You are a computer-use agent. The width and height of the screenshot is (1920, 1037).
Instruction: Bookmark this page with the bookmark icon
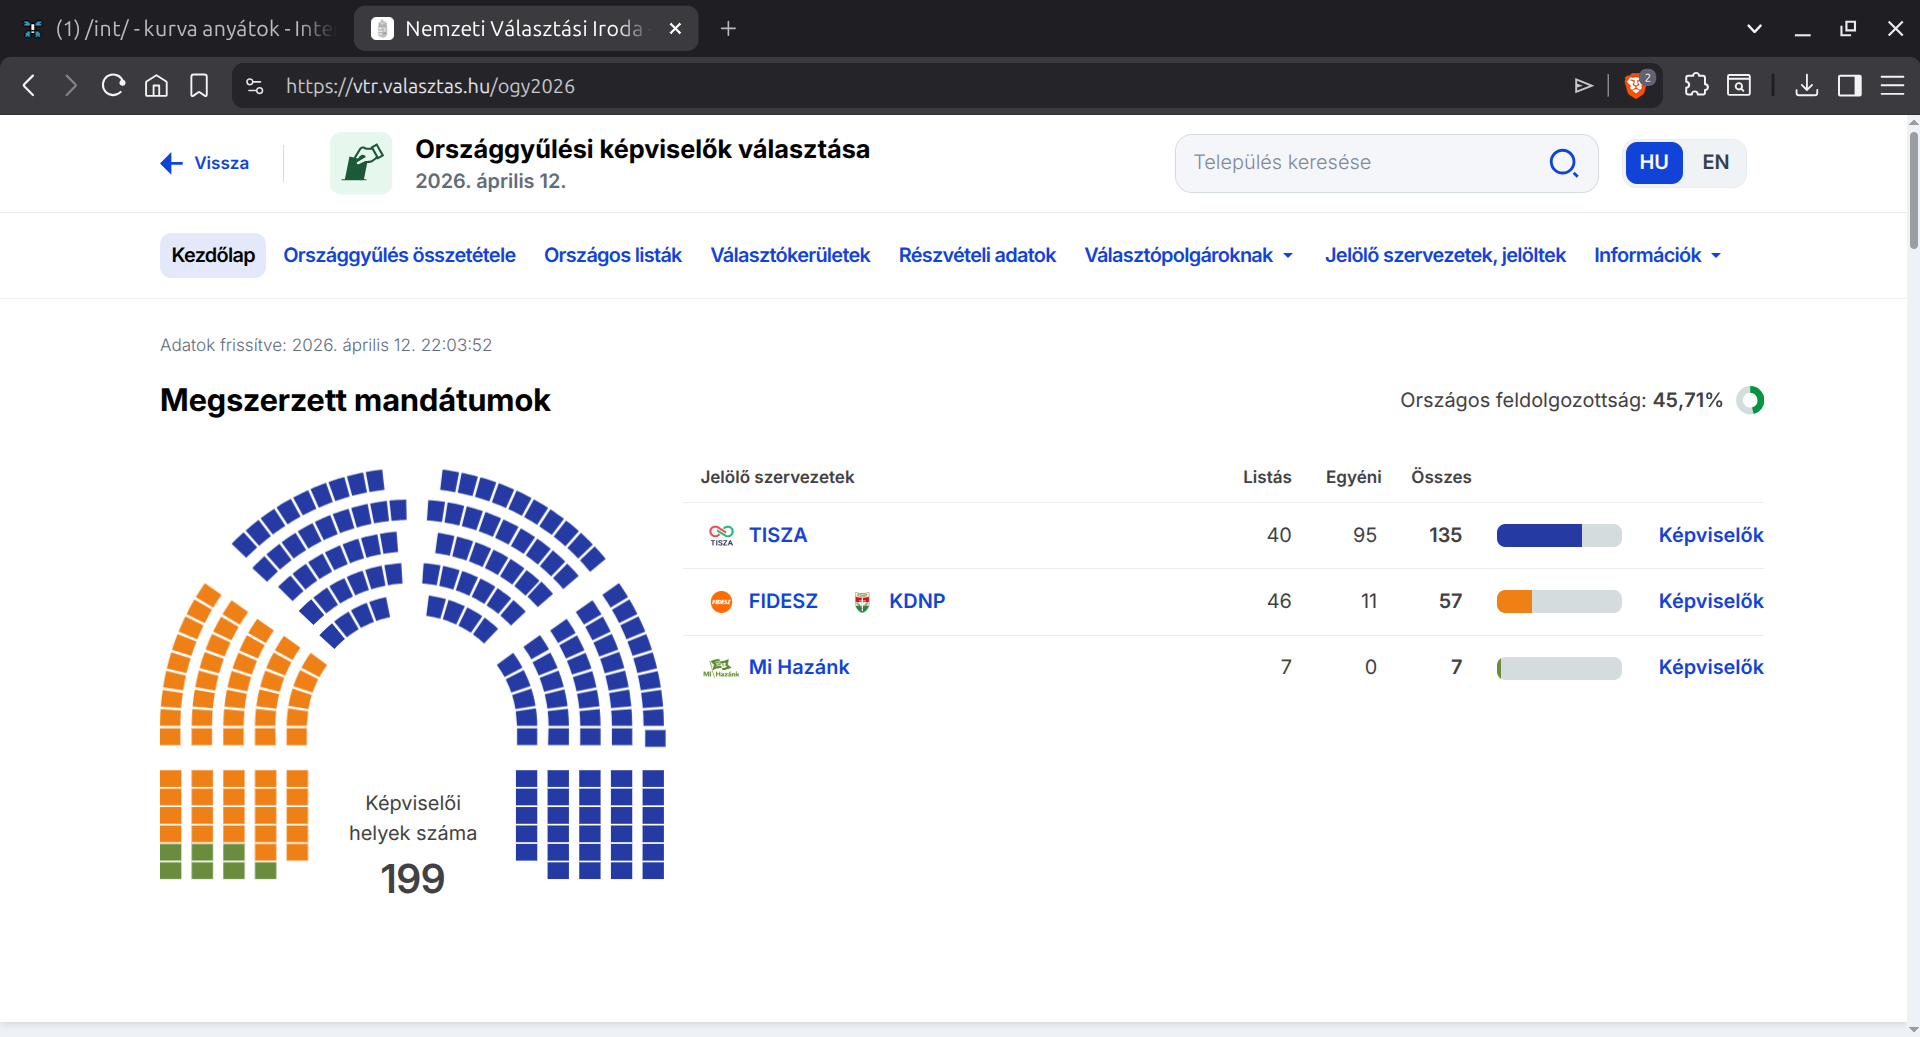click(x=199, y=86)
